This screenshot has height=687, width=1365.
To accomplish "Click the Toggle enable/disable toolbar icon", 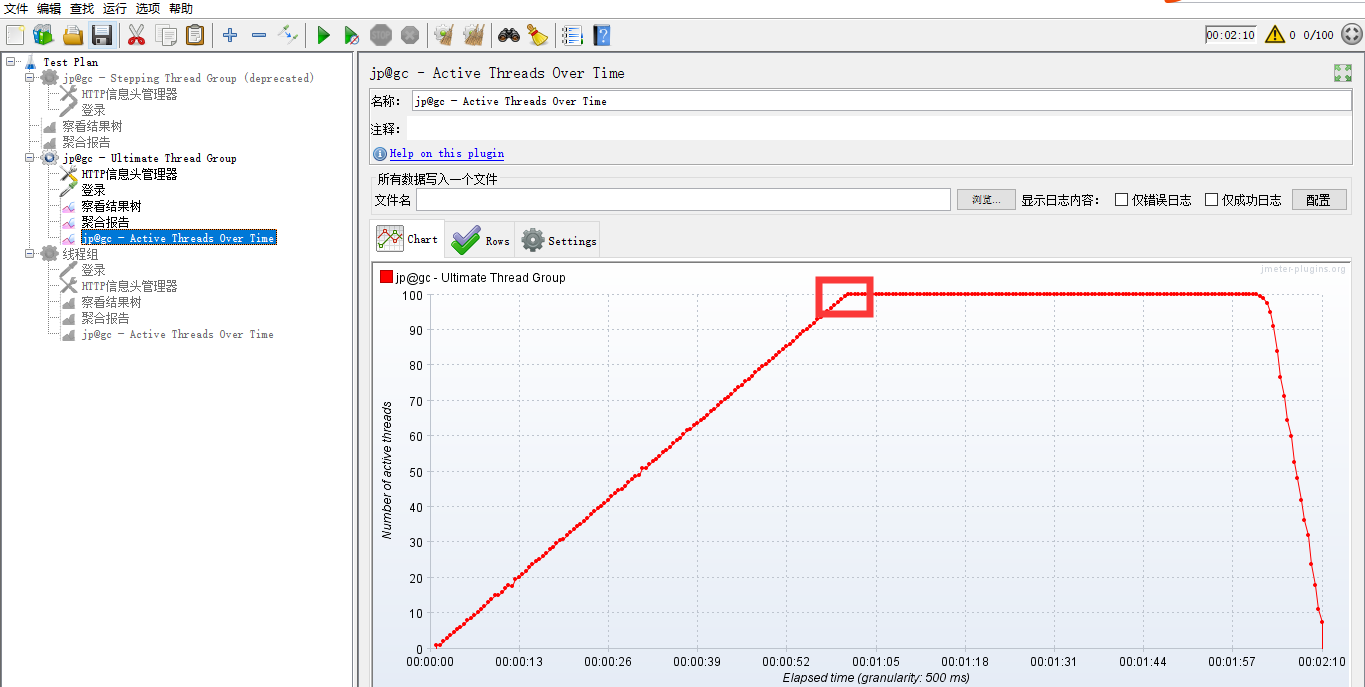I will (288, 35).
